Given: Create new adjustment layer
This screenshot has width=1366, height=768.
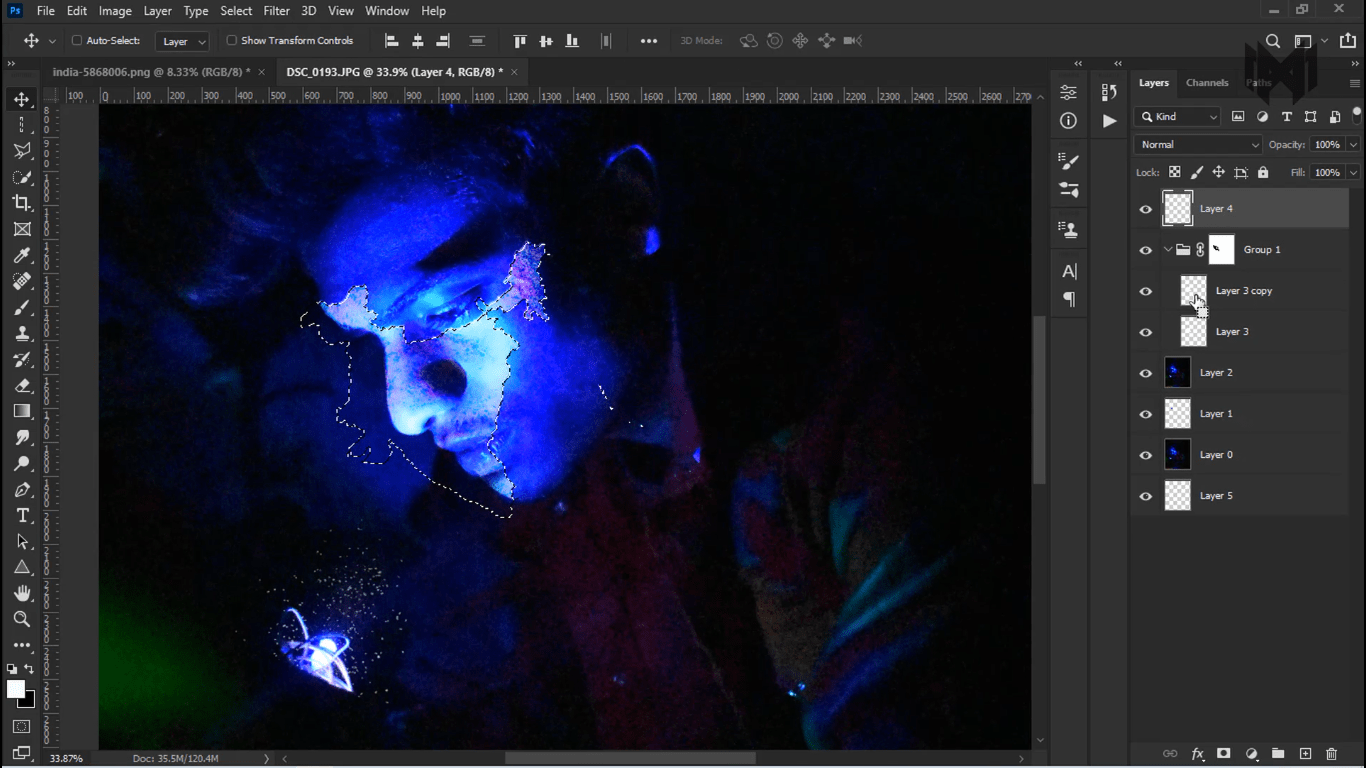Looking at the screenshot, I should point(1251,754).
